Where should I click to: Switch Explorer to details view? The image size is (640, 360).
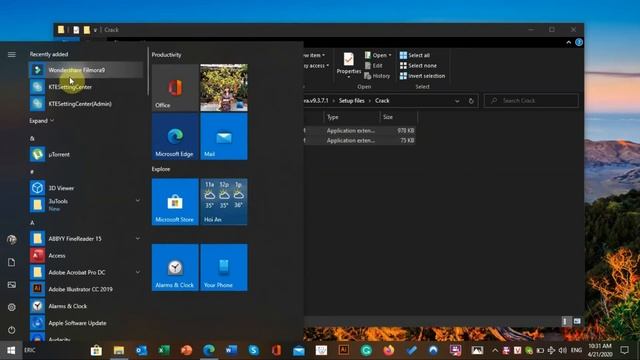tap(565, 321)
